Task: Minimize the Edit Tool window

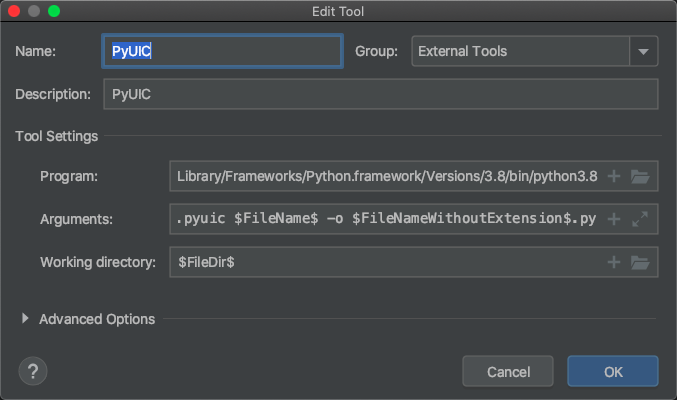Action: tap(34, 10)
